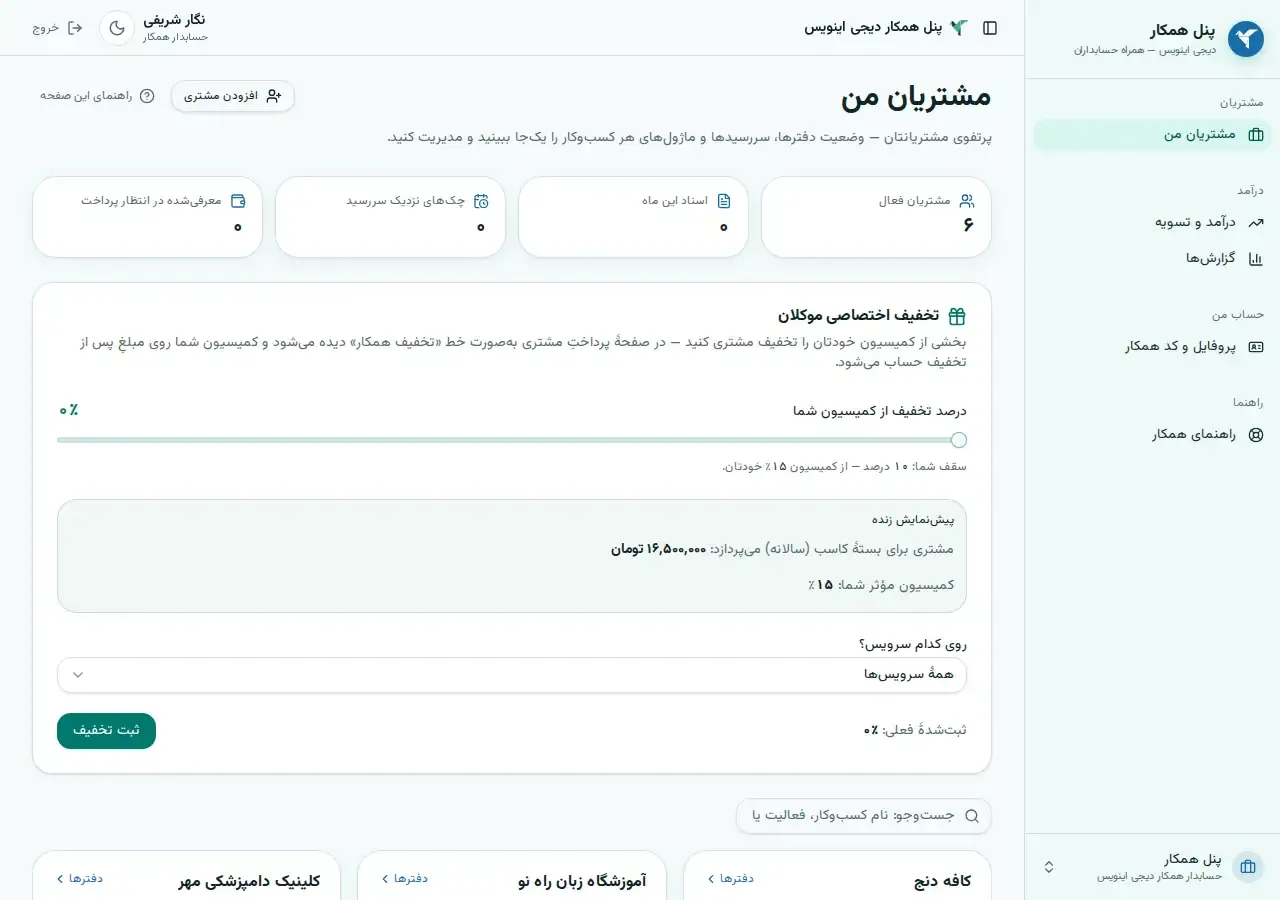Open گزارش‌ها in the sidebar
This screenshot has width=1280, height=900.
[x=1152, y=258]
